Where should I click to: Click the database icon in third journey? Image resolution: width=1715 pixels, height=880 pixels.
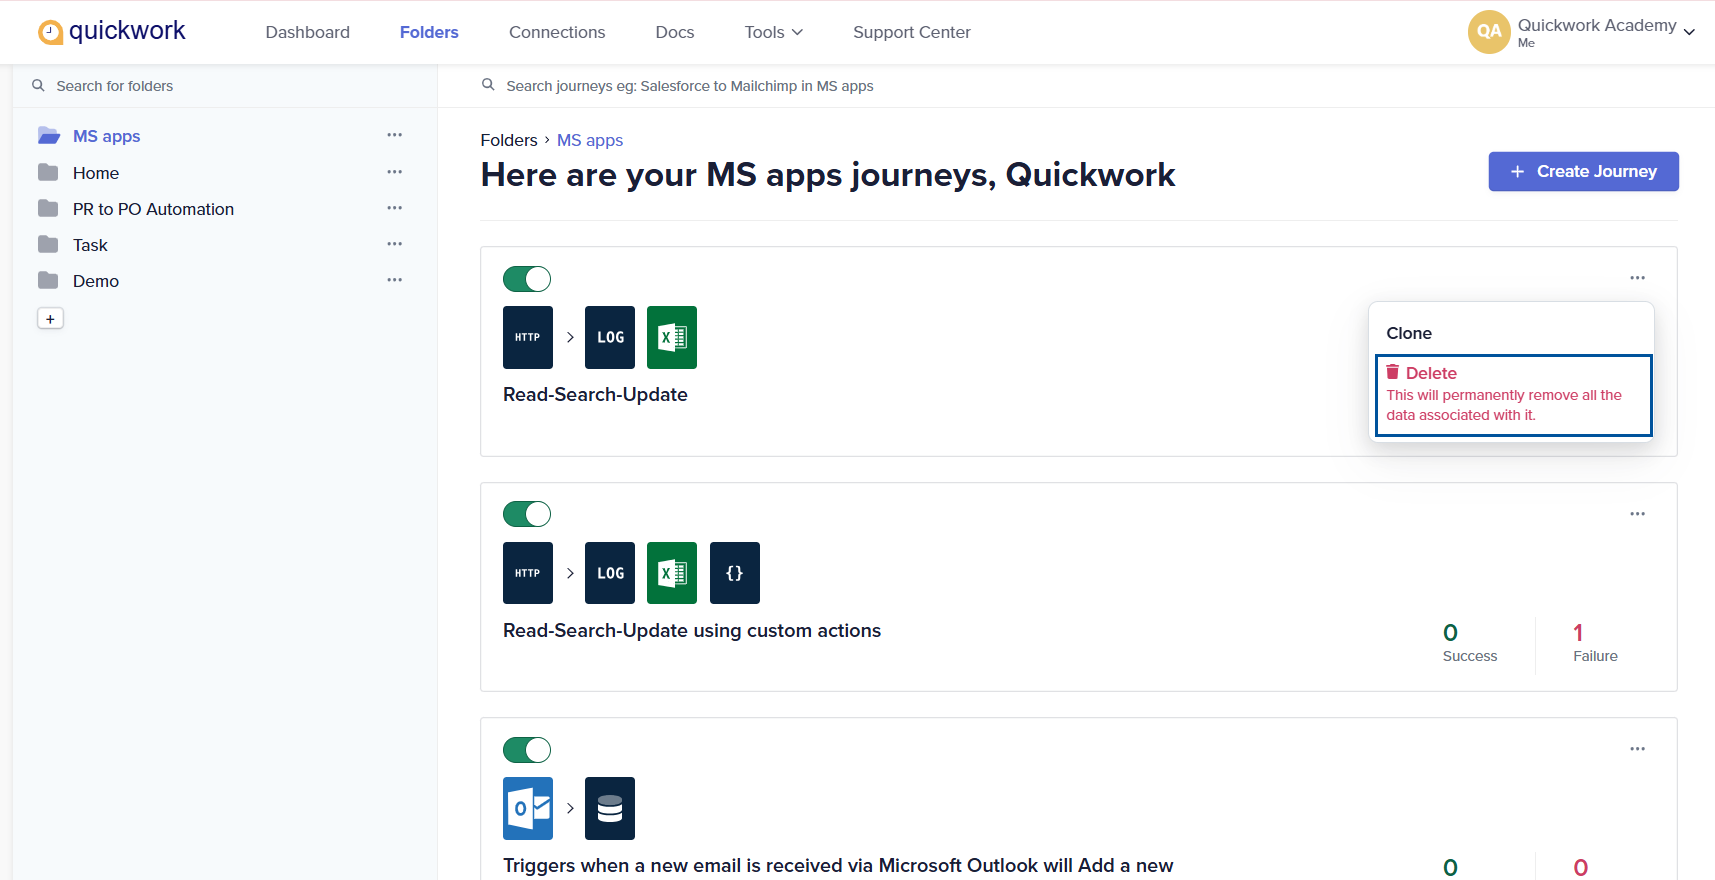point(610,808)
